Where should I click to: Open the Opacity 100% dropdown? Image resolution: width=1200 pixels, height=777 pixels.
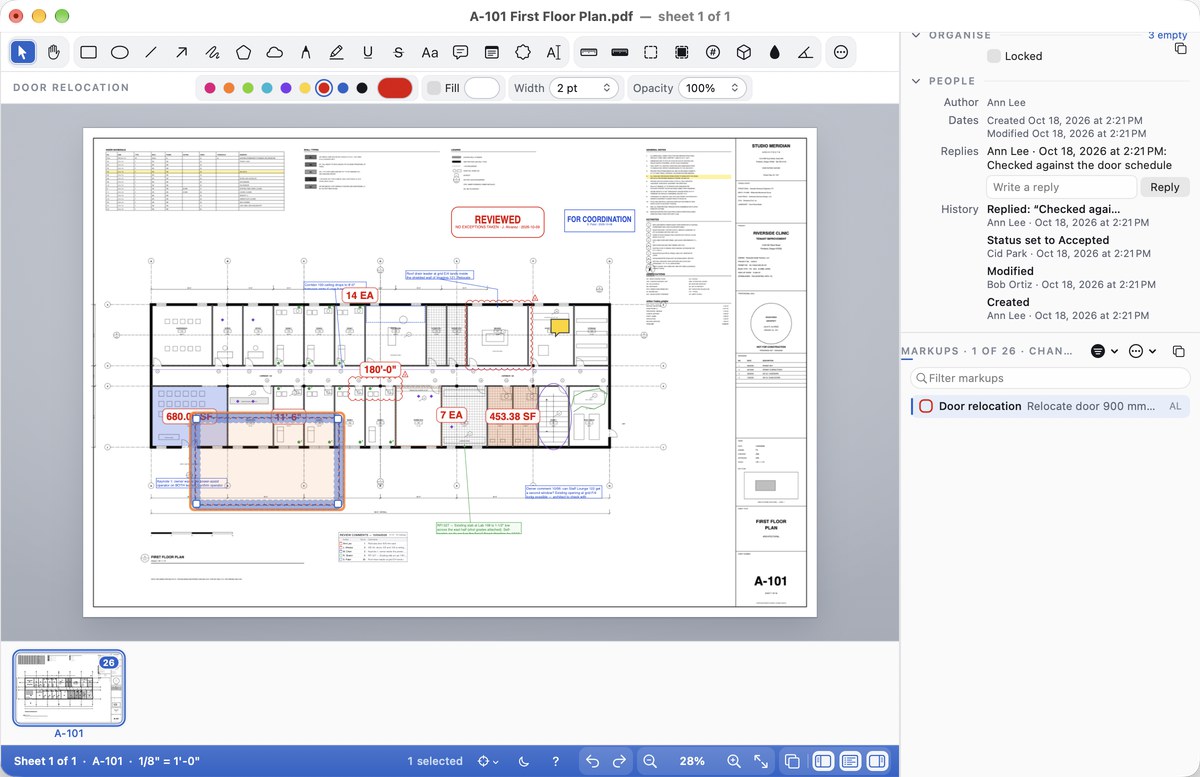(712, 88)
